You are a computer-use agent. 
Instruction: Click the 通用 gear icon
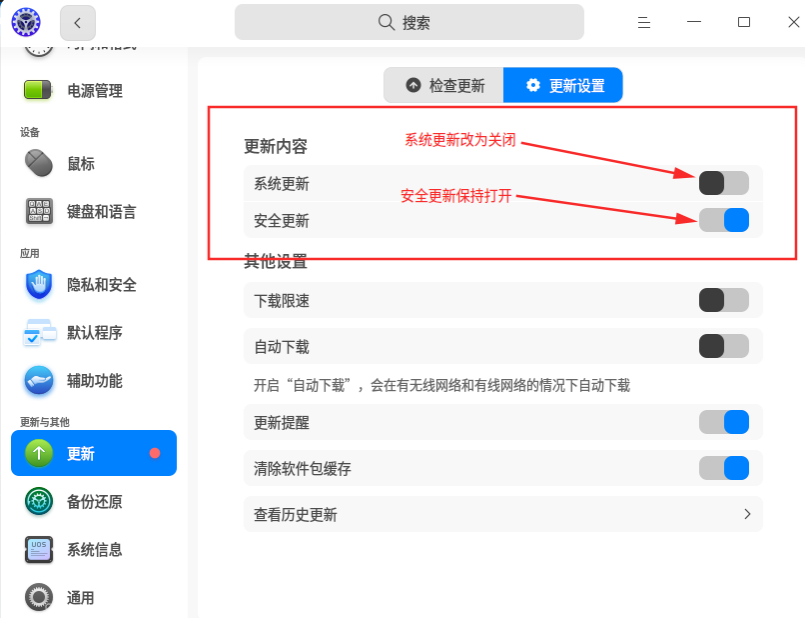click(x=39, y=597)
